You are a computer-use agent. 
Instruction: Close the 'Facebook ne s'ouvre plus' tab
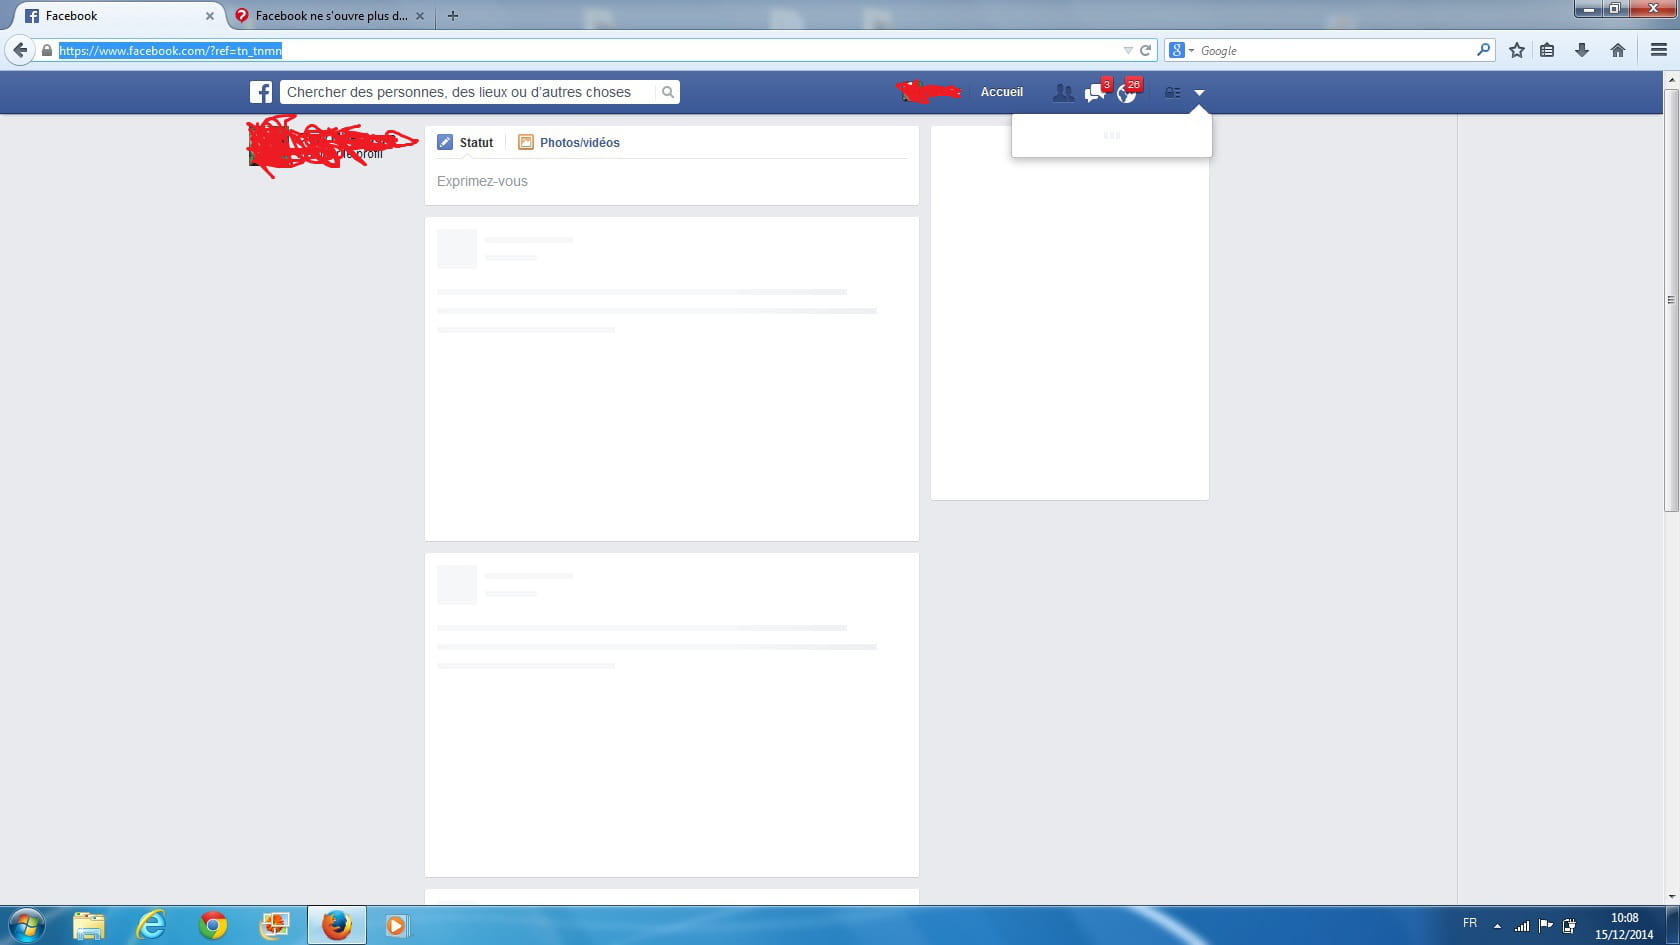point(420,16)
